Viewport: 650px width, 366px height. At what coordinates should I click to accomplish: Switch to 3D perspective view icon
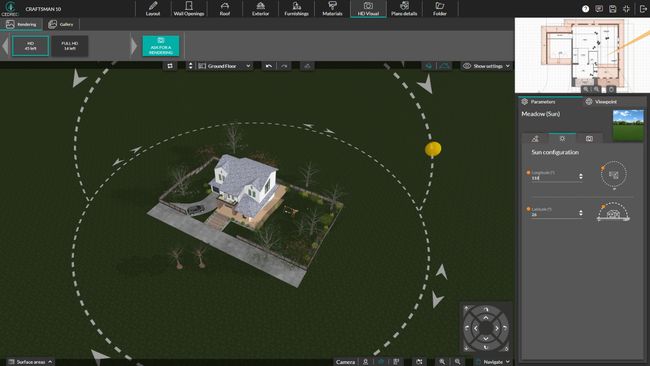[381, 362]
